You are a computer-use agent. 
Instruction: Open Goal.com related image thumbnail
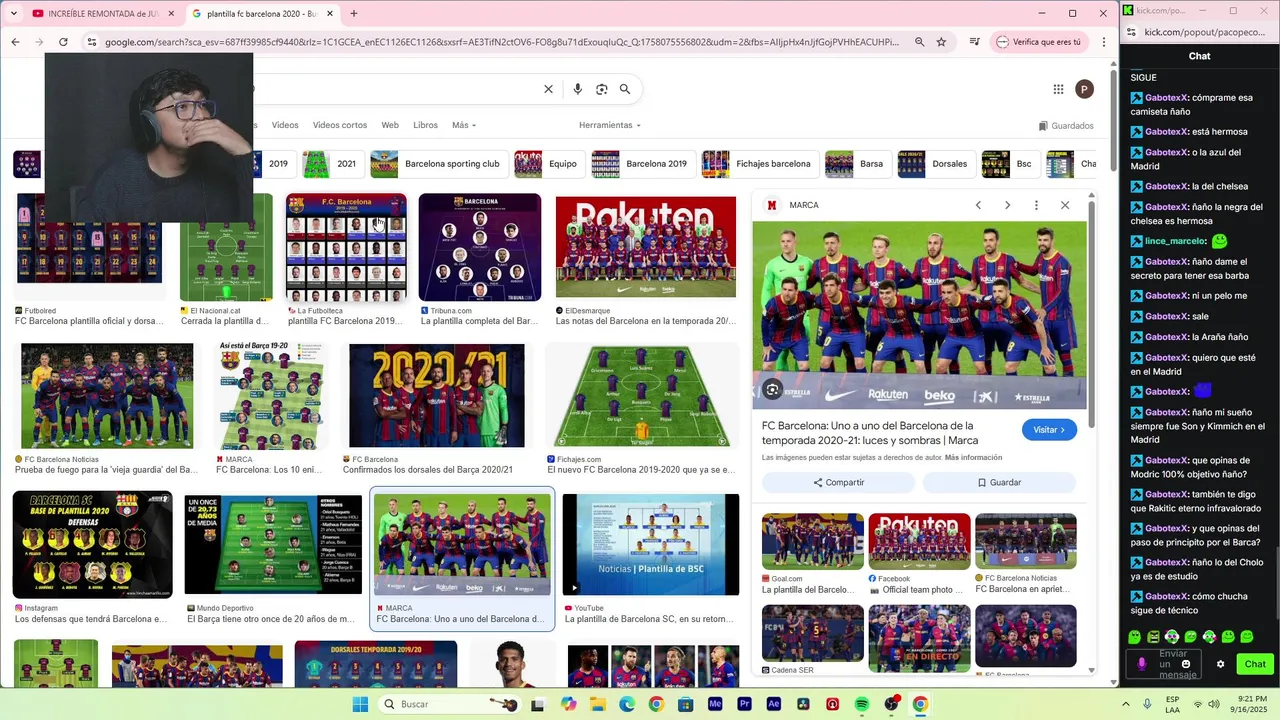click(x=813, y=541)
